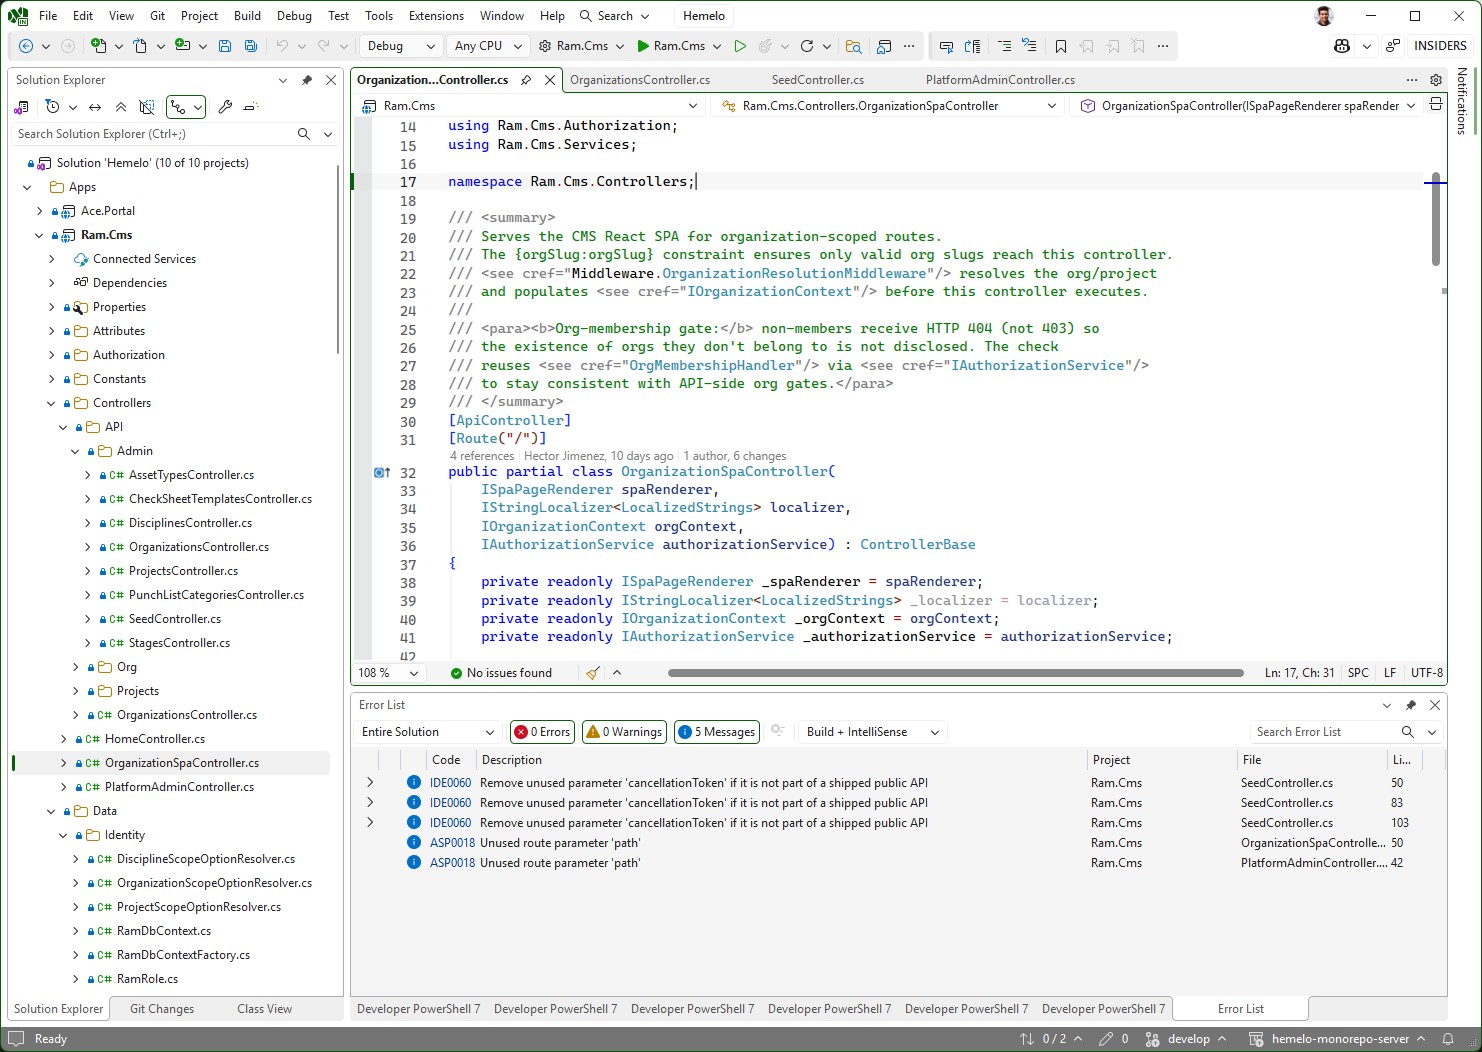The width and height of the screenshot is (1482, 1052).
Task: Click the Restart/refresh browser icon
Action: pyautogui.click(x=807, y=46)
